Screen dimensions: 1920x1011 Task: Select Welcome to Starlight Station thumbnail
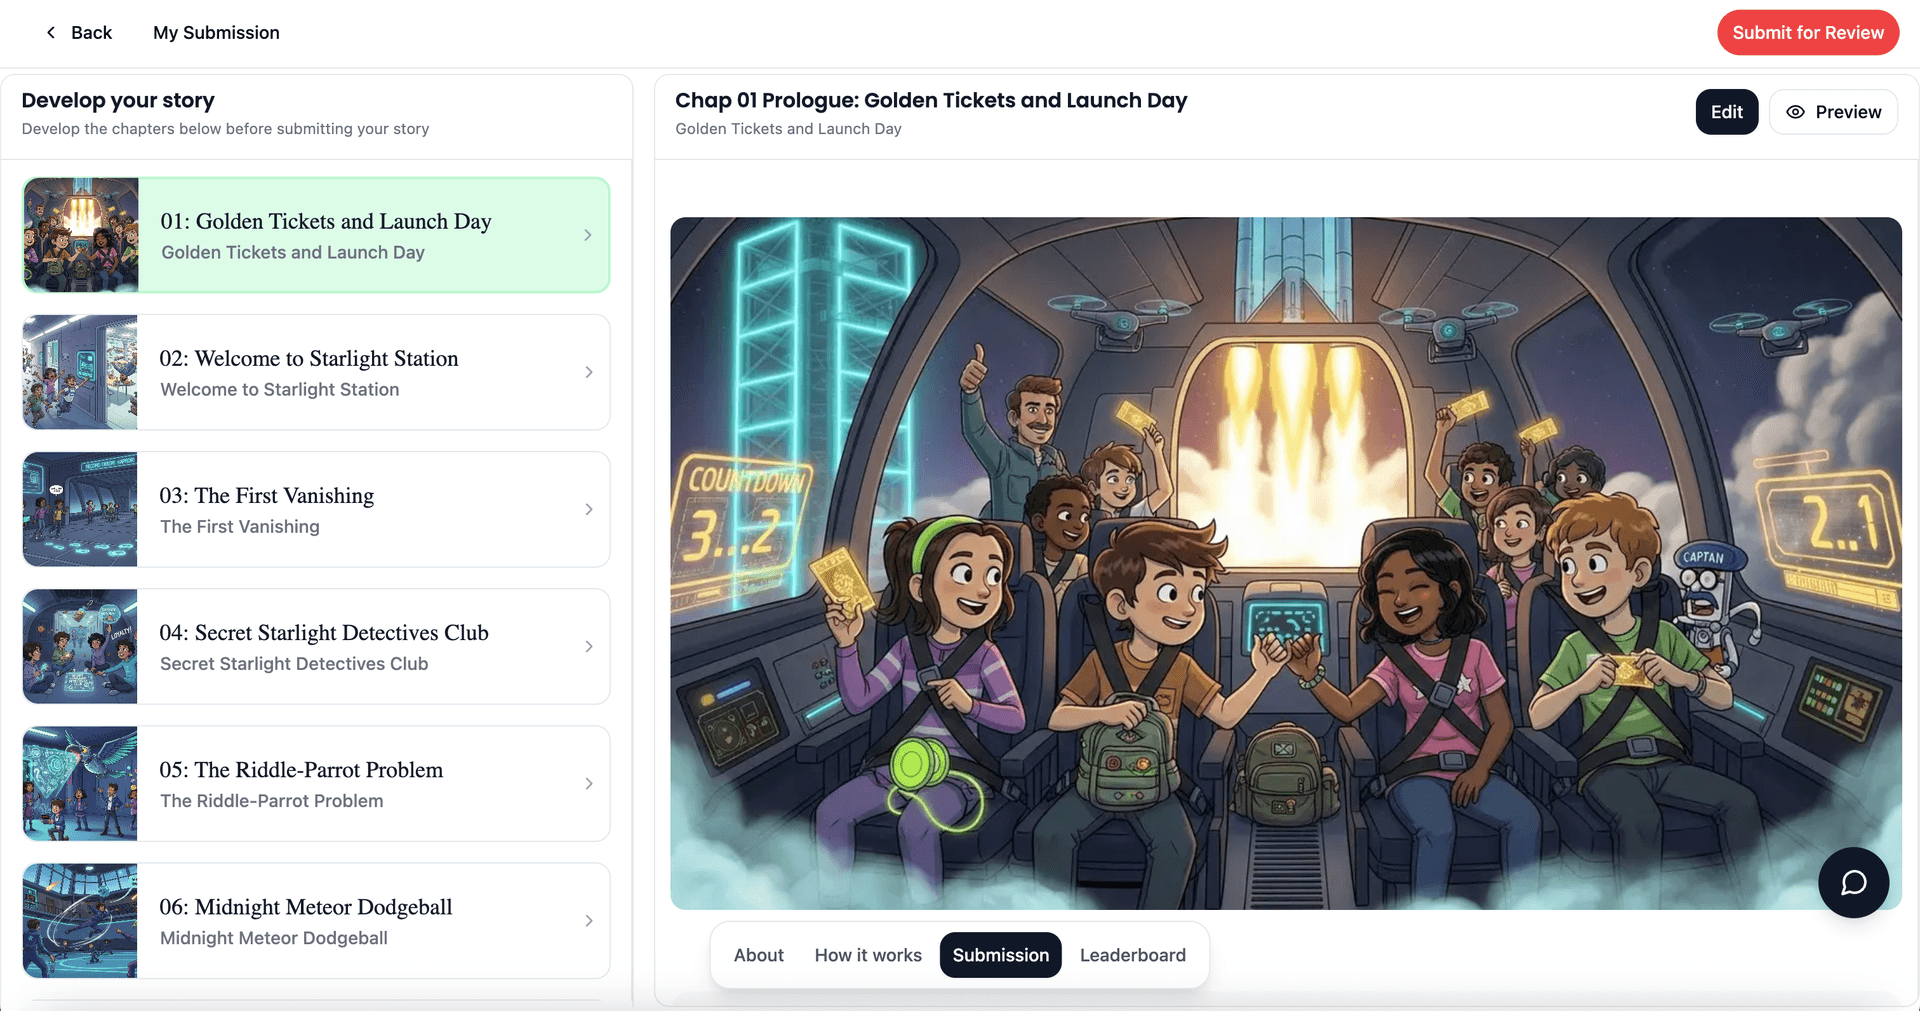(80, 372)
